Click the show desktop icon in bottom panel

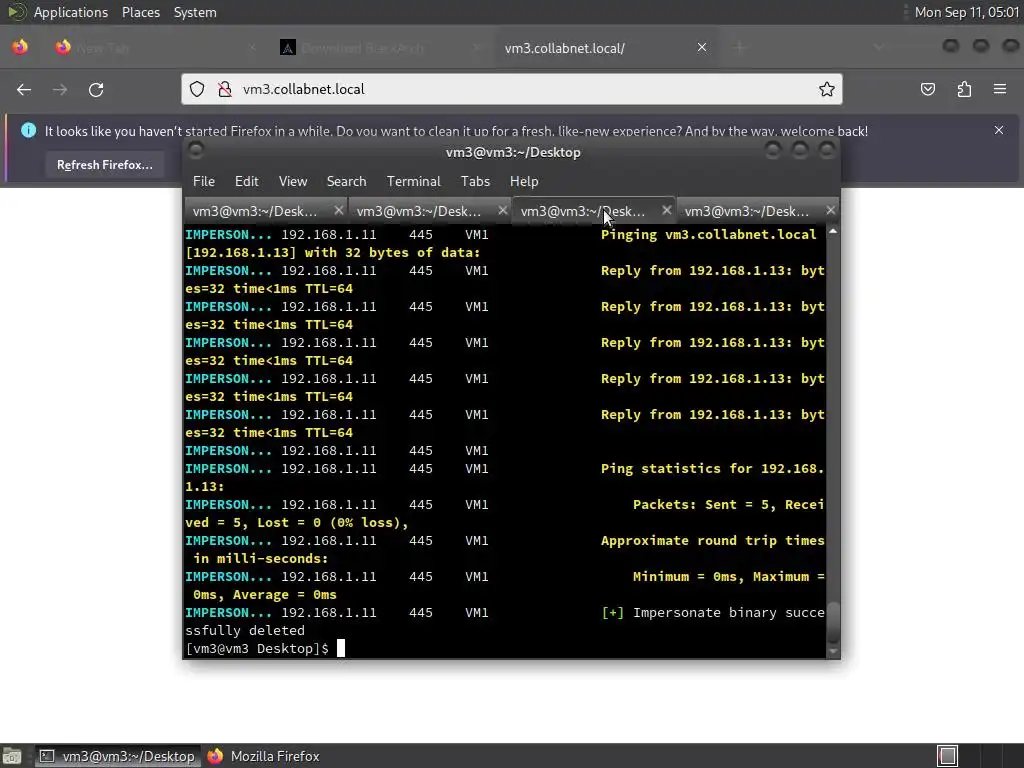[x=12, y=756]
